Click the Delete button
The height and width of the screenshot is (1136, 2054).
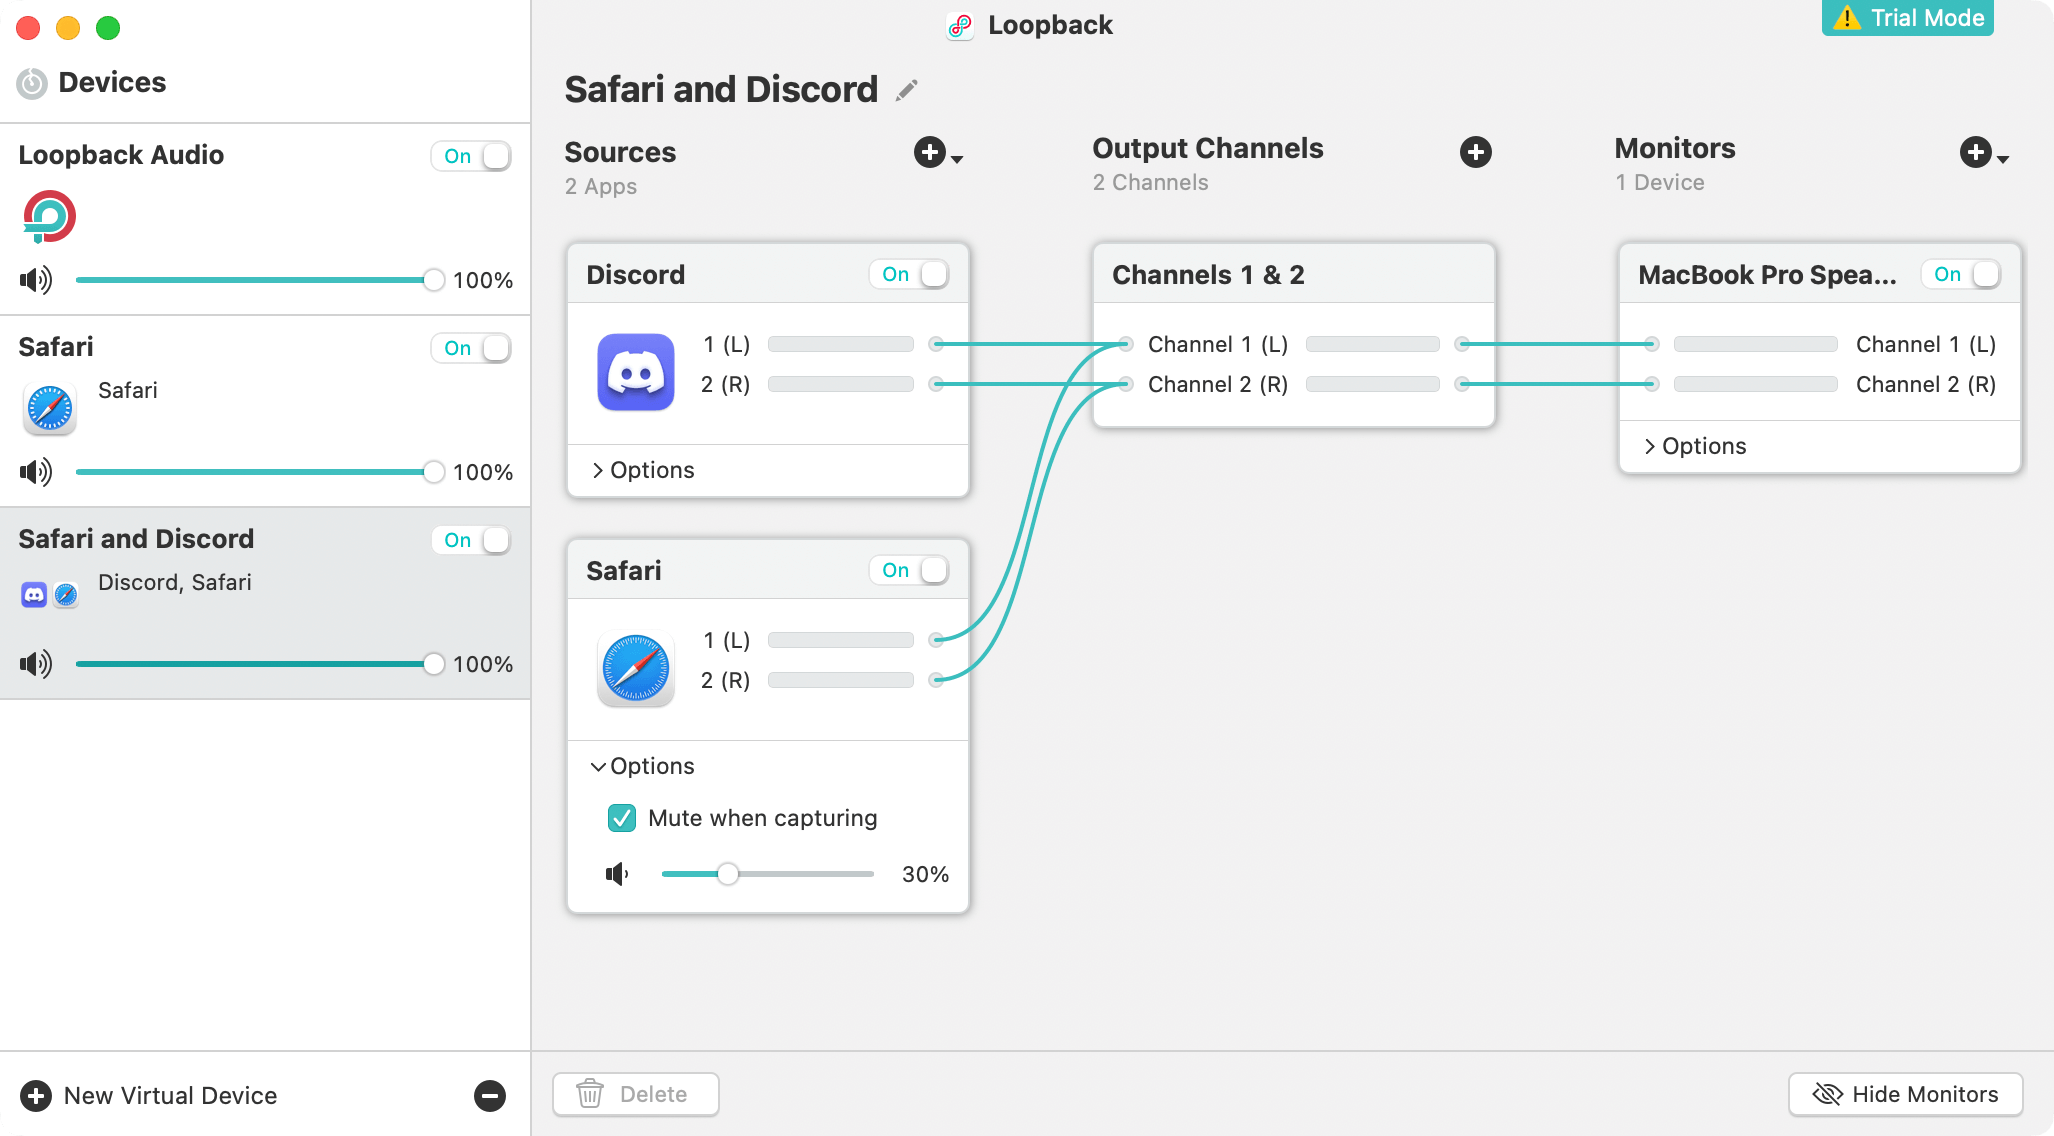point(636,1094)
